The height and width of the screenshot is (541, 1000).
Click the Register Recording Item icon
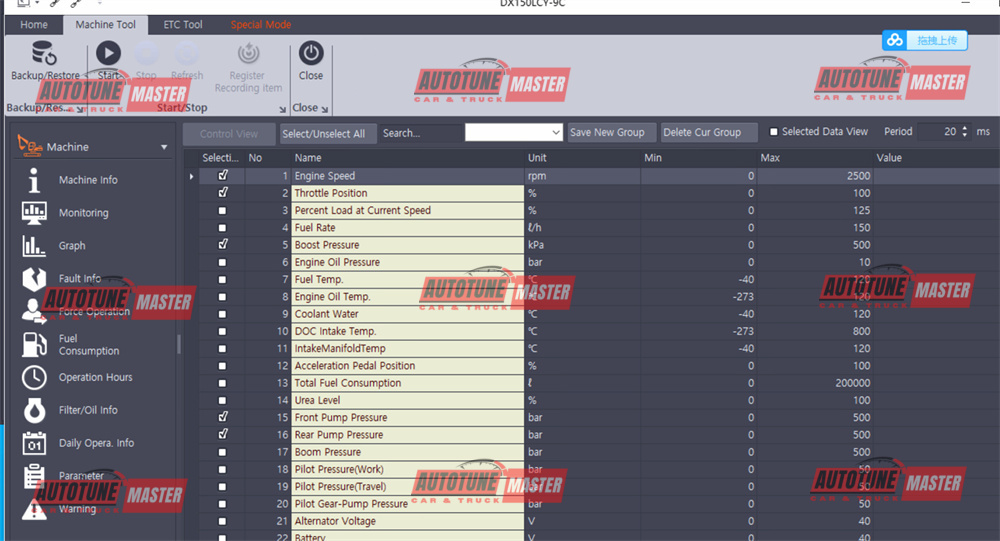click(x=248, y=53)
